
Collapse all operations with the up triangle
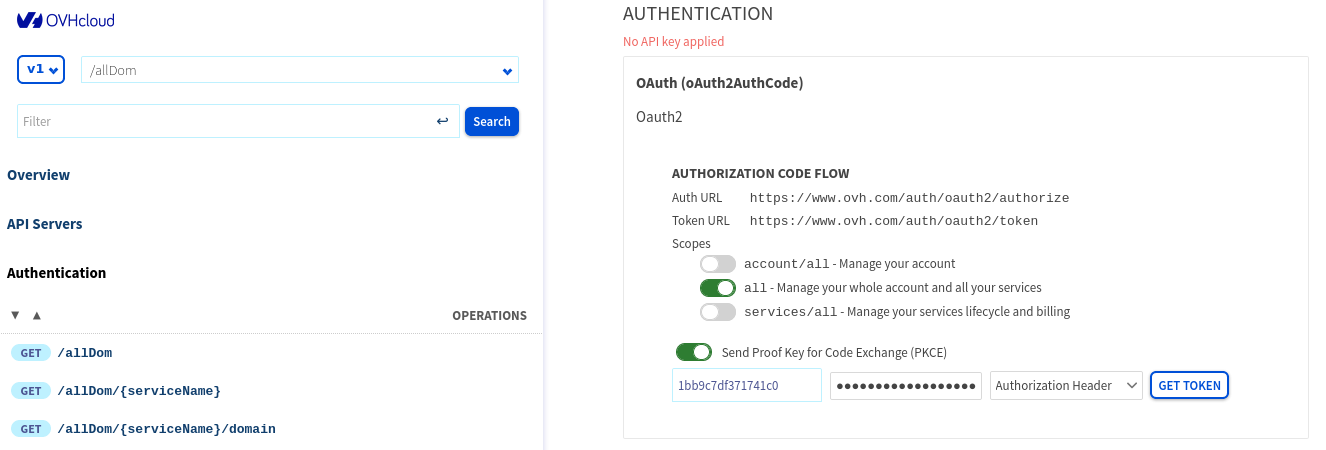(37, 315)
